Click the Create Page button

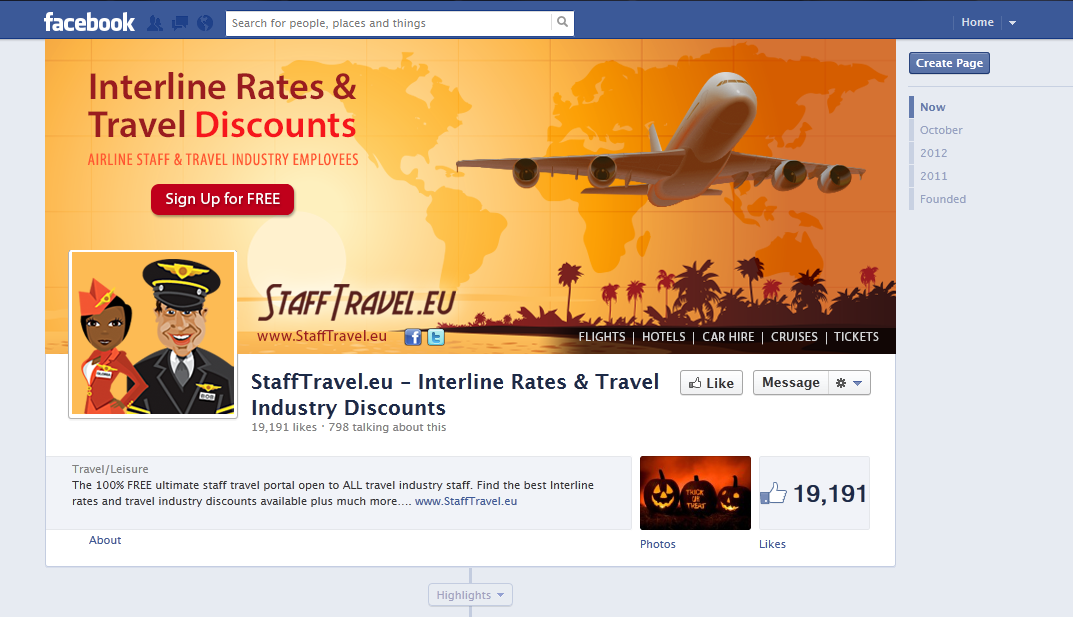tap(949, 63)
